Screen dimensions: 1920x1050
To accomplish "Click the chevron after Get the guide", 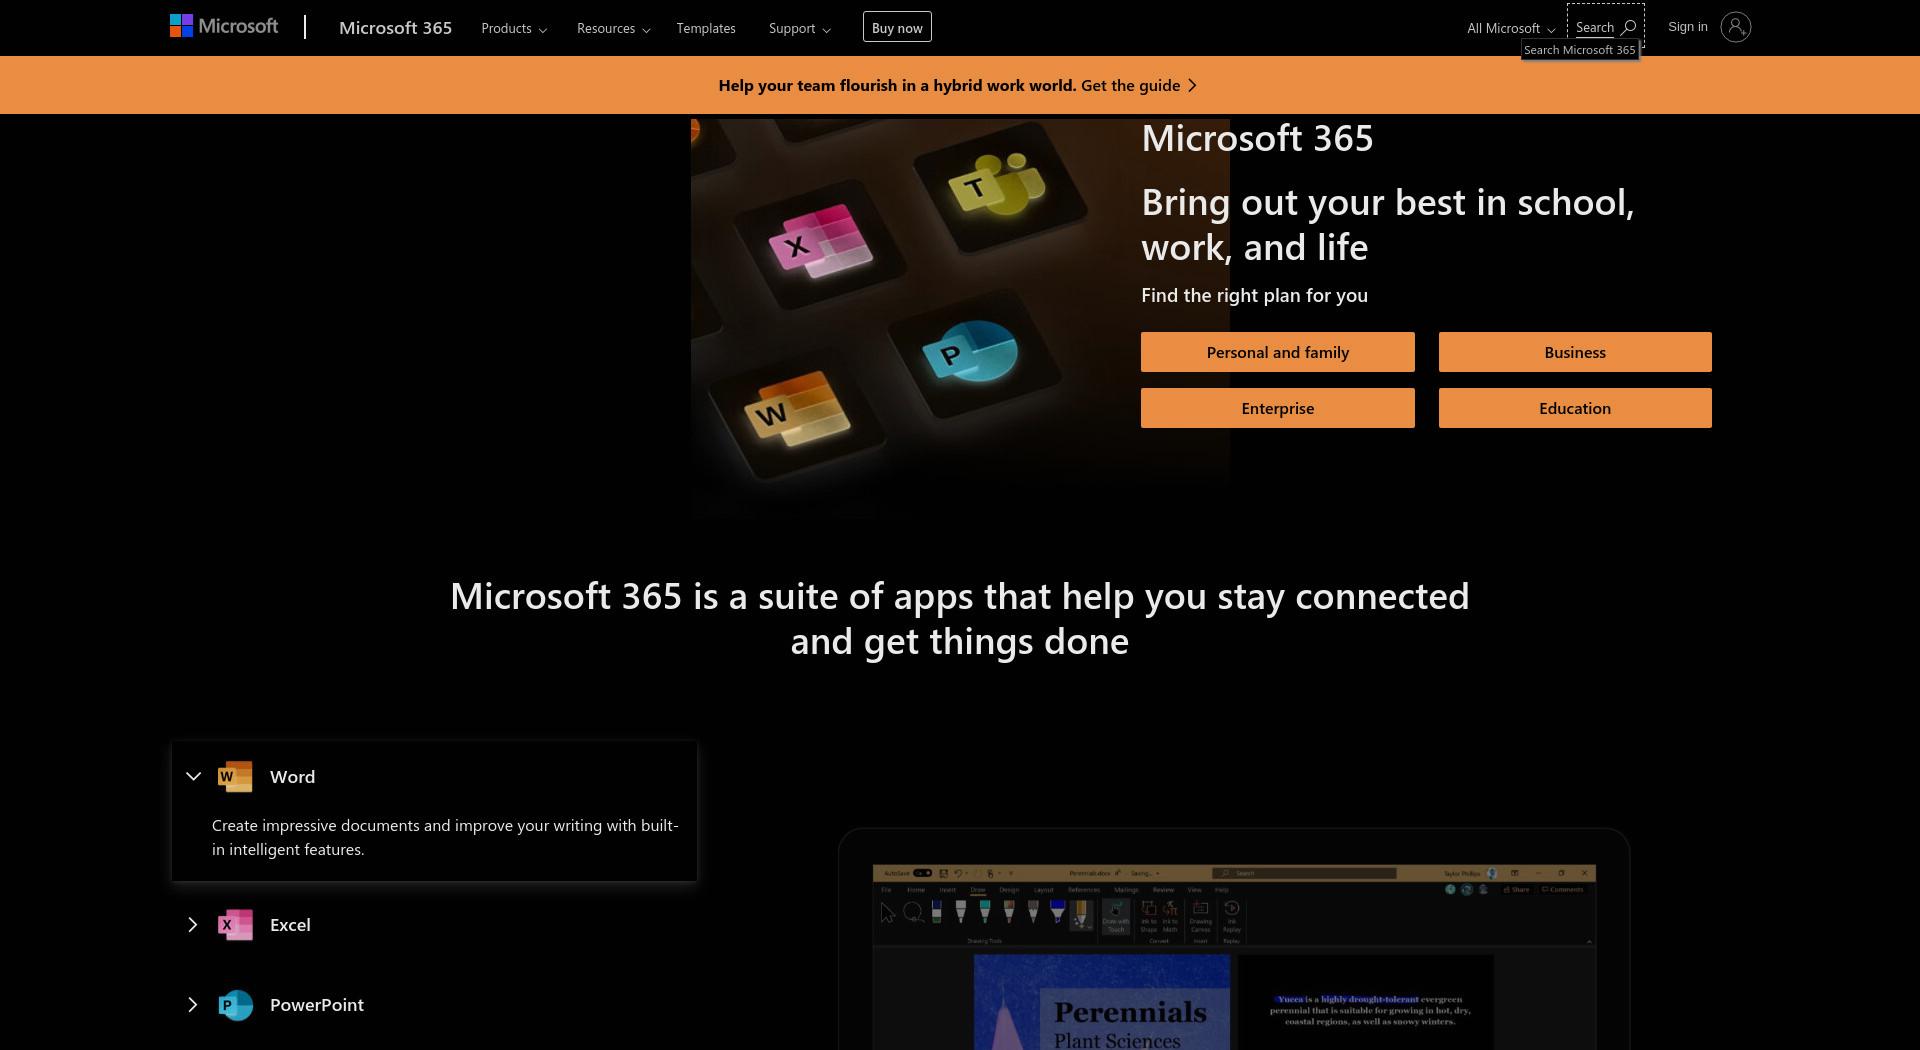I will (x=1192, y=86).
